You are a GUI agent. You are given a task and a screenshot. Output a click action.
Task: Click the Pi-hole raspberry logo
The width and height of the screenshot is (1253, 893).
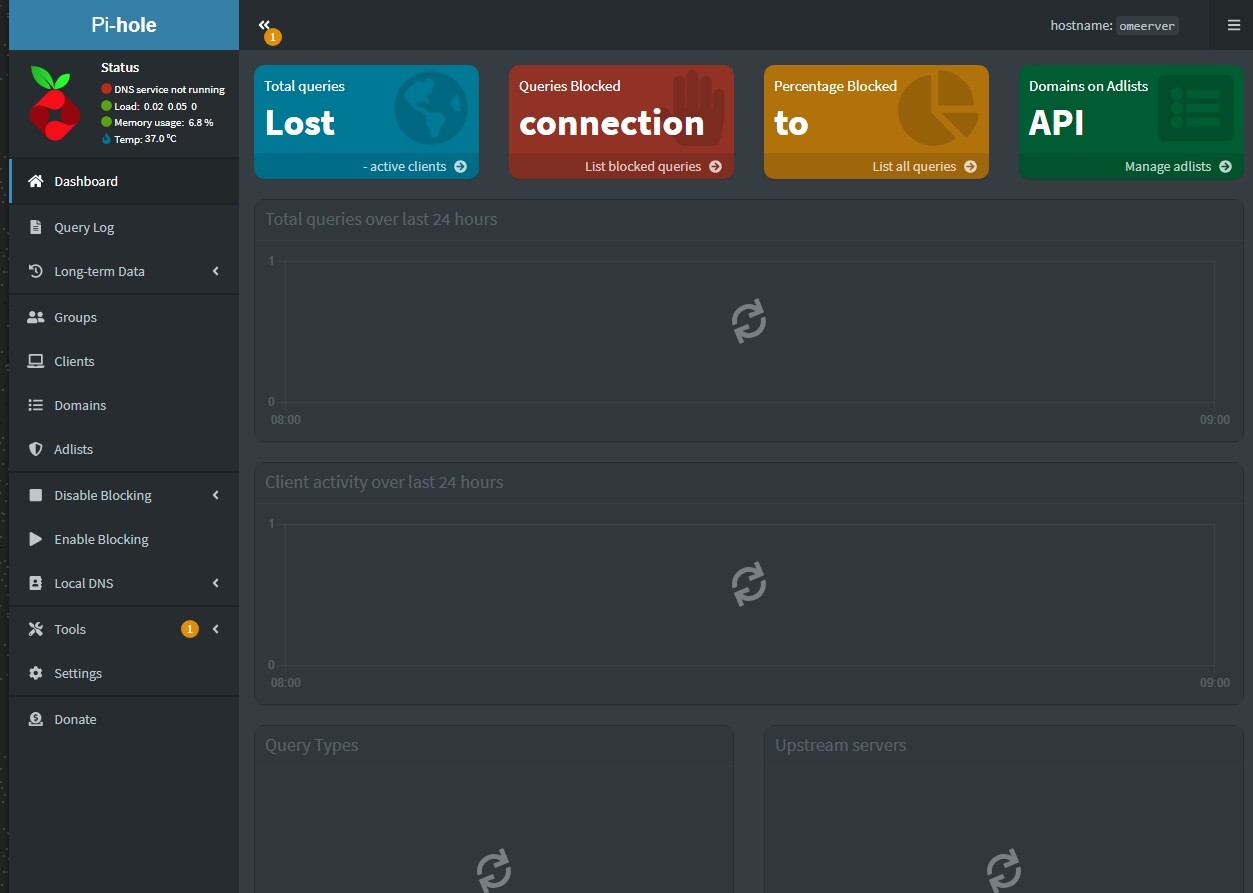click(54, 103)
